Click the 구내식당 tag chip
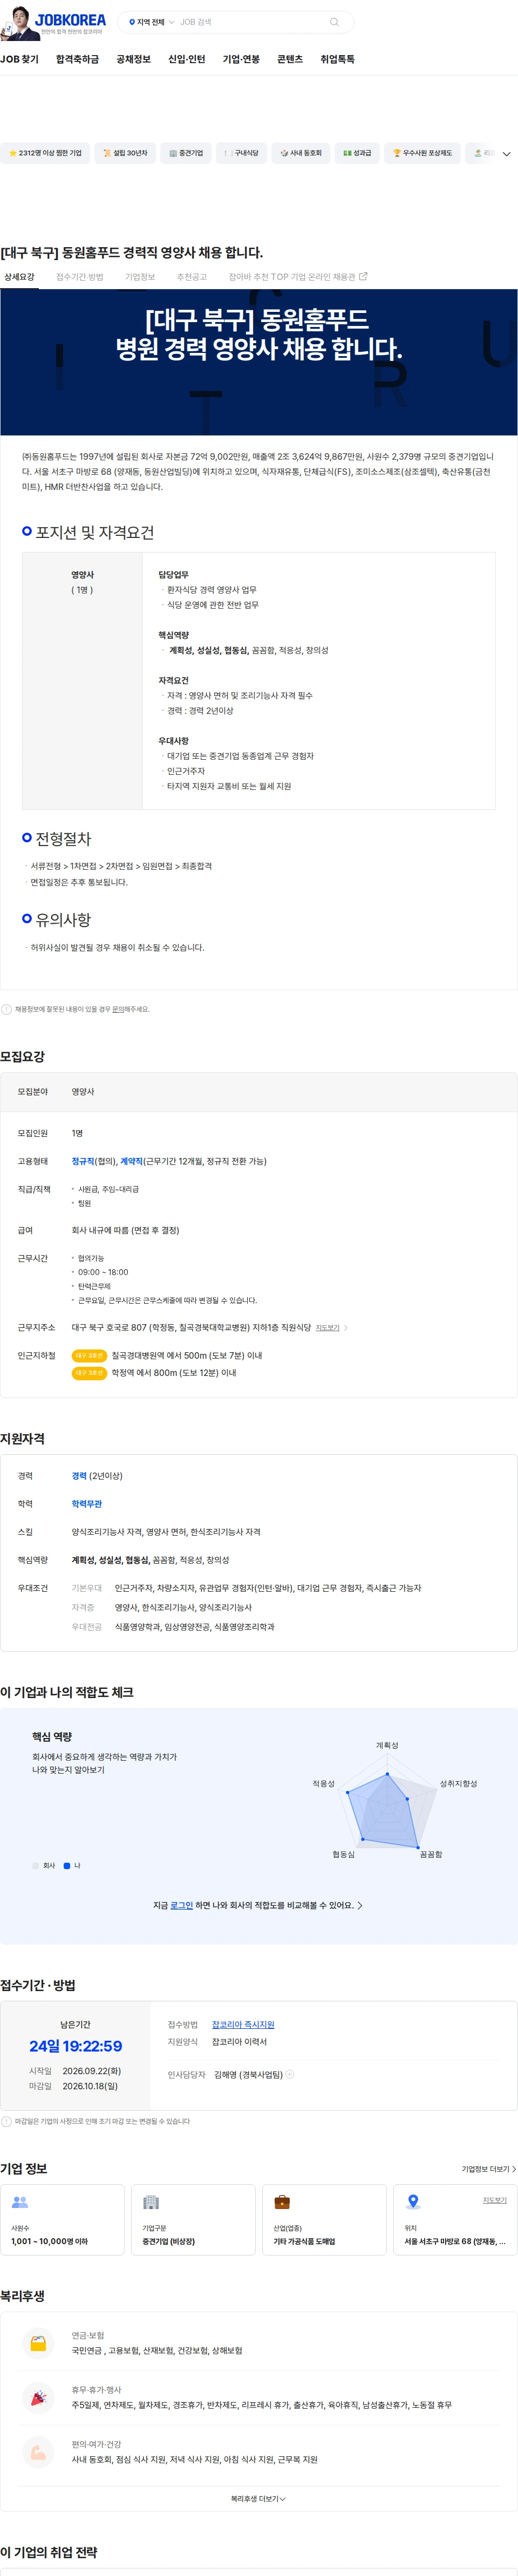The width and height of the screenshot is (518, 2576). click(x=241, y=153)
